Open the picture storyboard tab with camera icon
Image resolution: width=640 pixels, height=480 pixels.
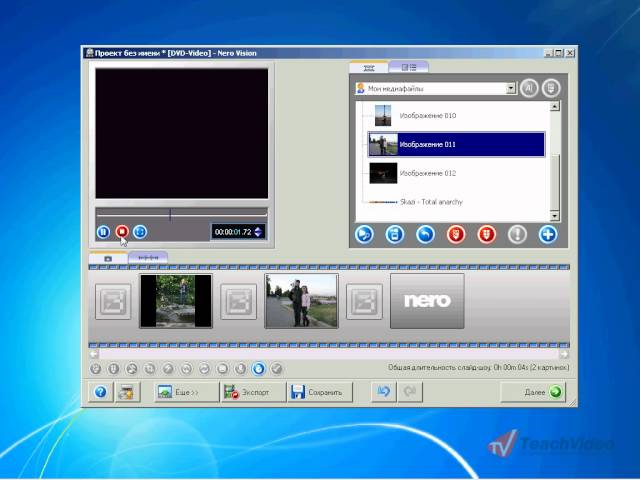point(108,258)
